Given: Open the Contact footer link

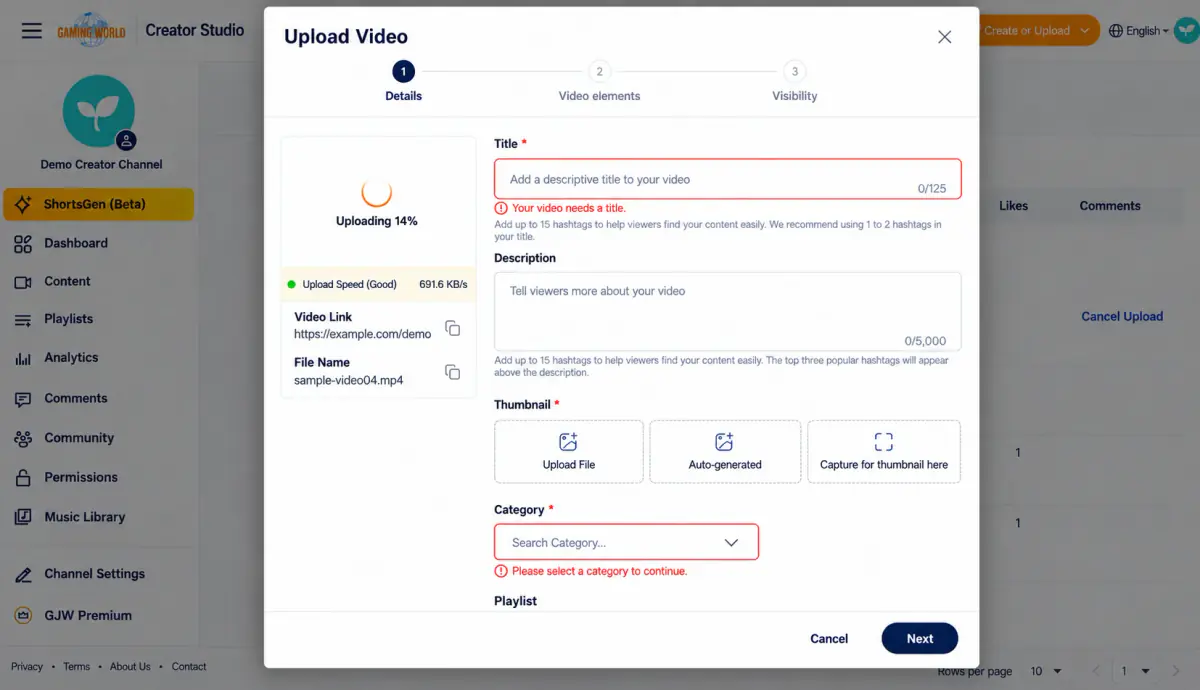Looking at the screenshot, I should (189, 666).
